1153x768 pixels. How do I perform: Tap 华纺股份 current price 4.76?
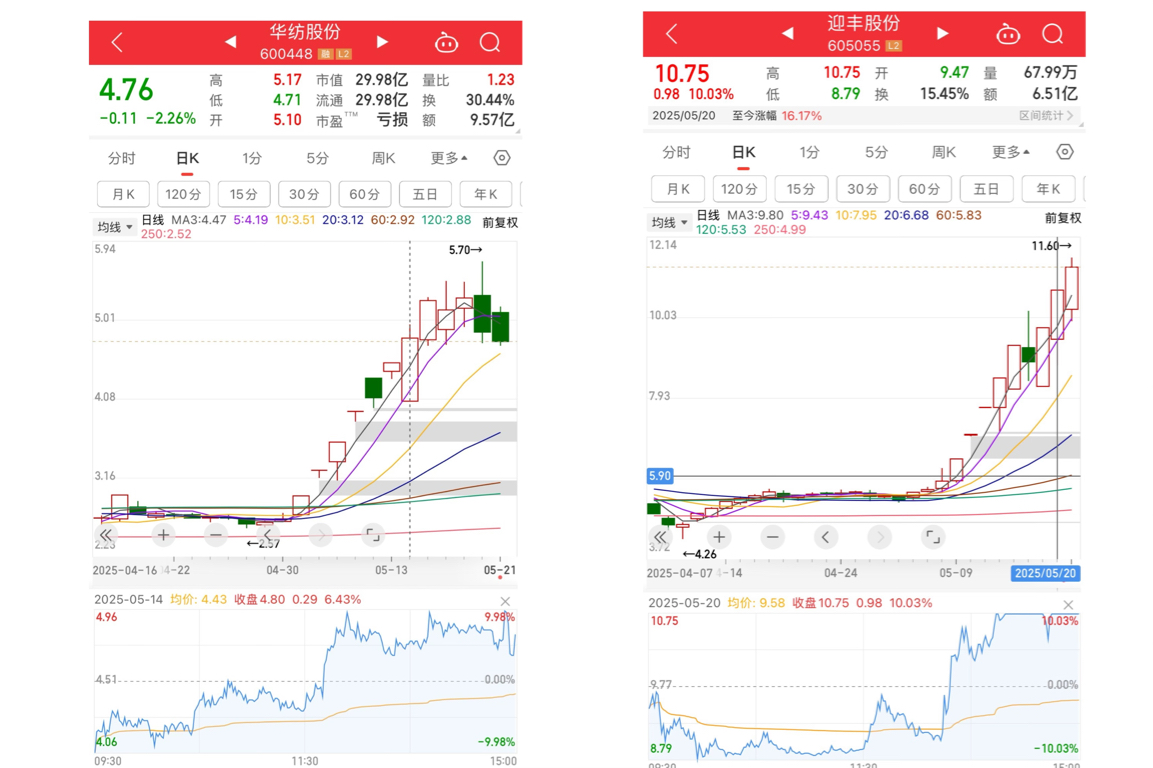click(x=126, y=90)
